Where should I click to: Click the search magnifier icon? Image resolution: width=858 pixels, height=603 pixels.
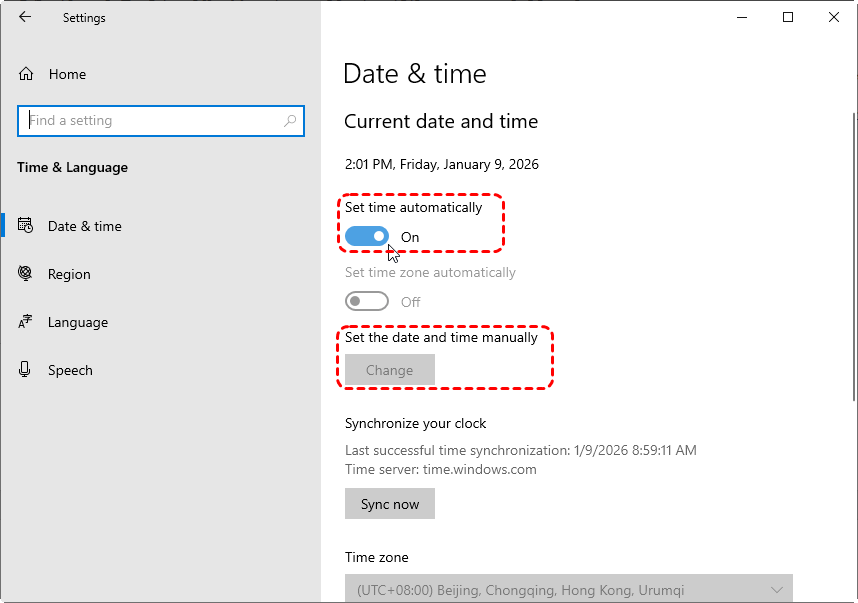(290, 121)
